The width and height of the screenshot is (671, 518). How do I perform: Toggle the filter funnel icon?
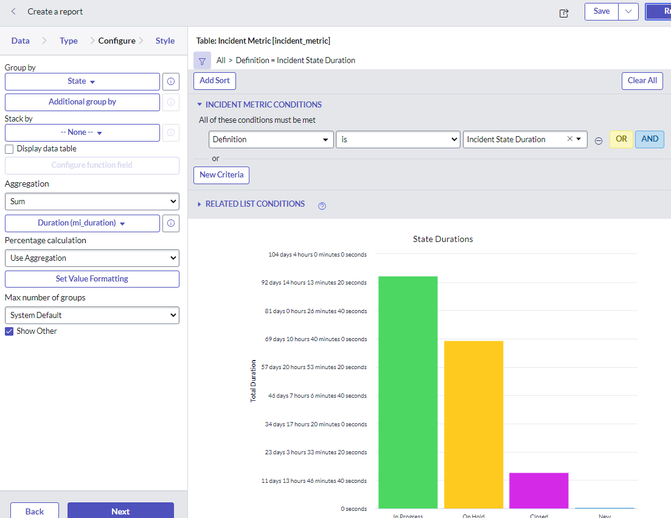(x=202, y=61)
